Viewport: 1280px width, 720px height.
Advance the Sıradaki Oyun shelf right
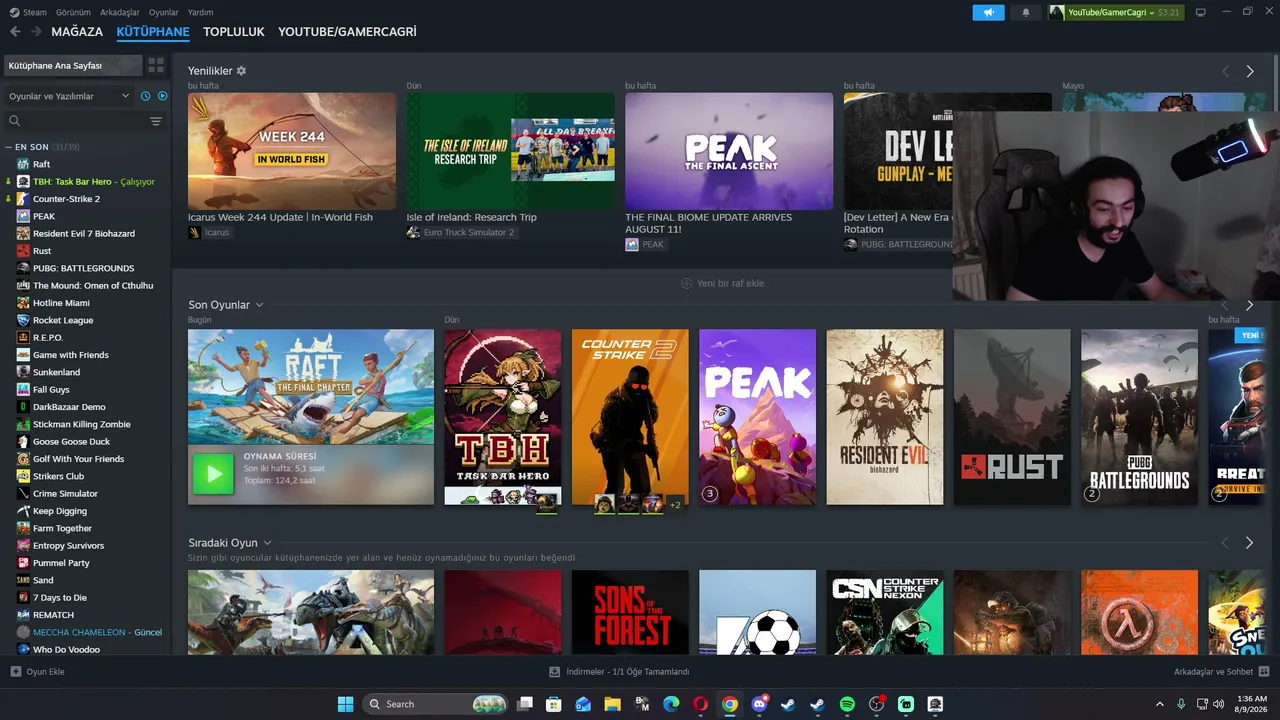[x=1249, y=543]
